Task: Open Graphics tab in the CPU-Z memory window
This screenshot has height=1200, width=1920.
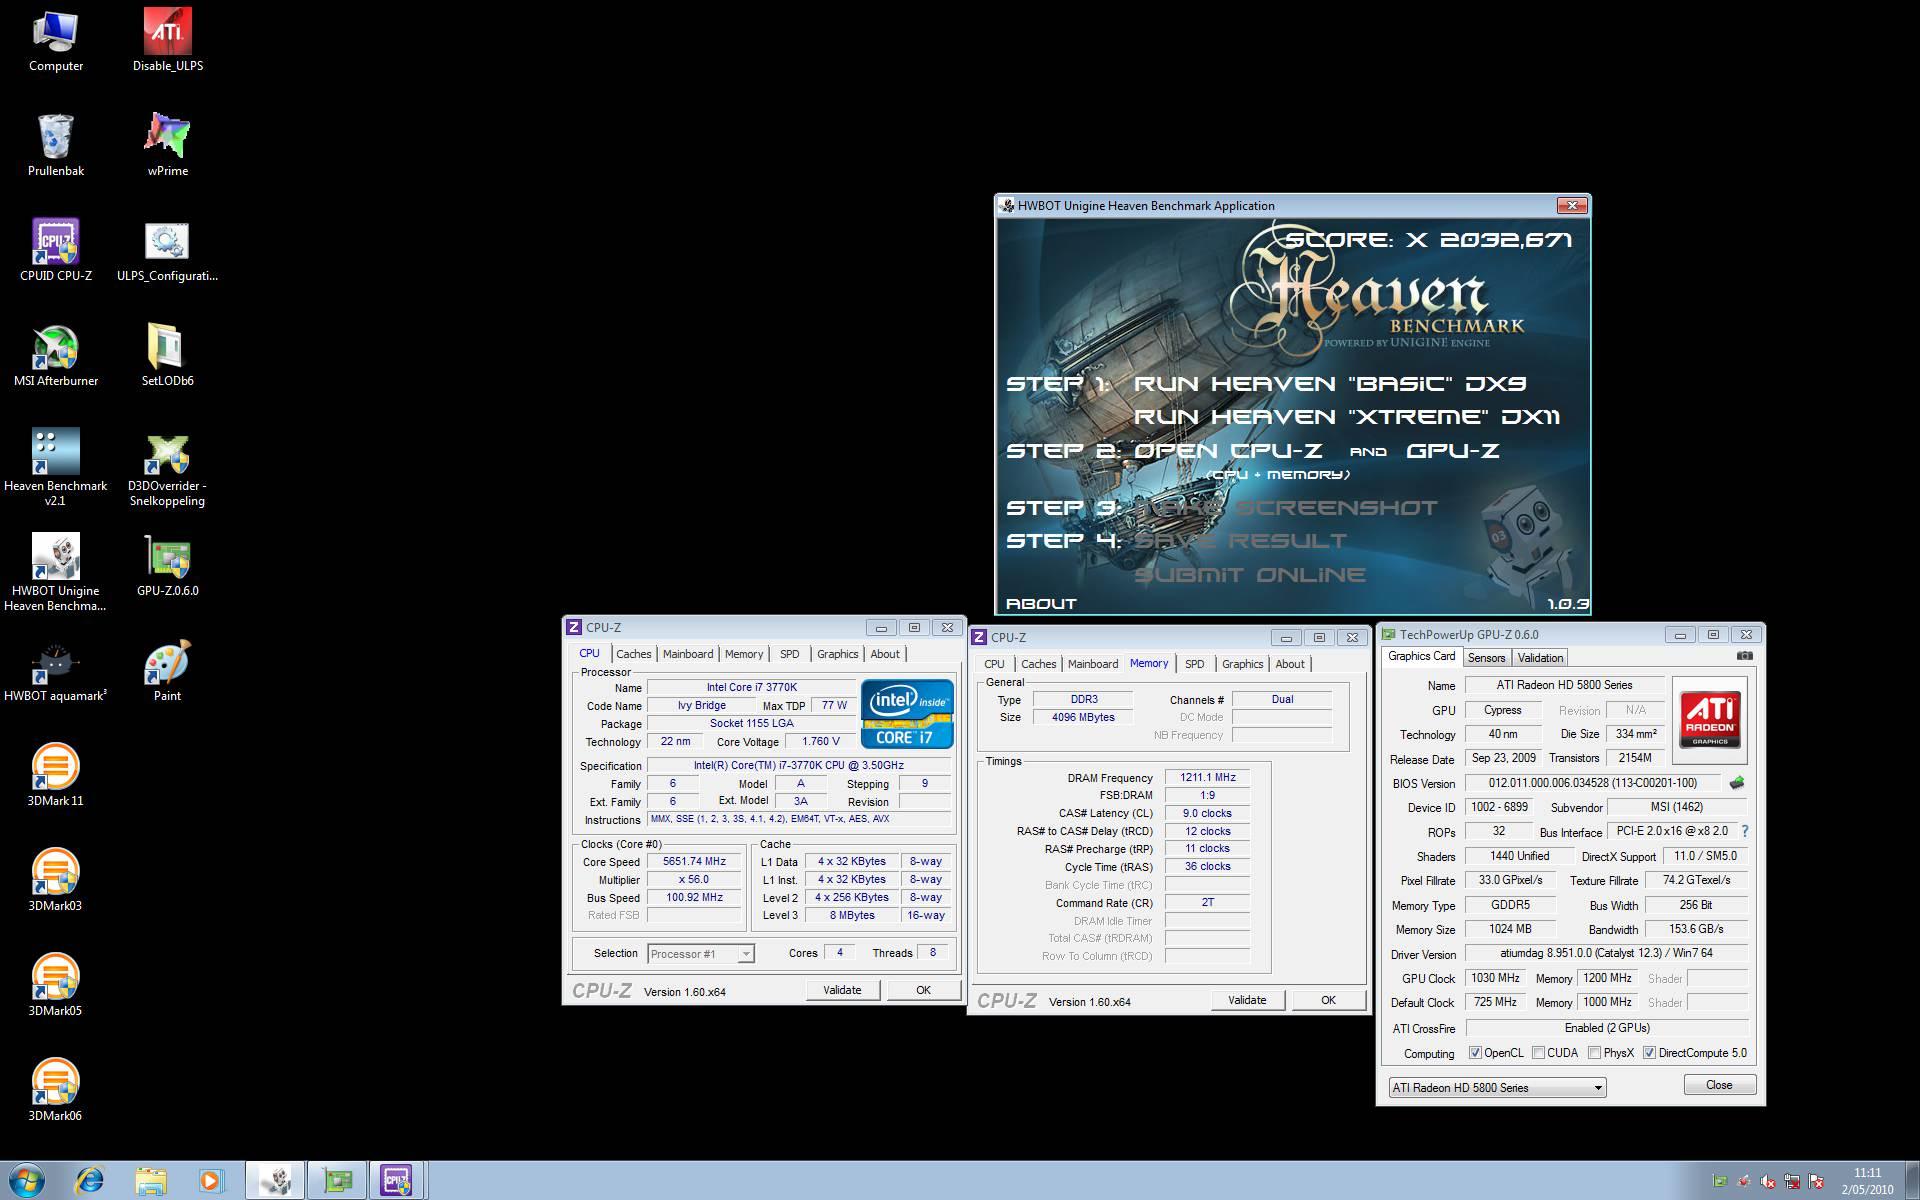Action: tap(1243, 664)
